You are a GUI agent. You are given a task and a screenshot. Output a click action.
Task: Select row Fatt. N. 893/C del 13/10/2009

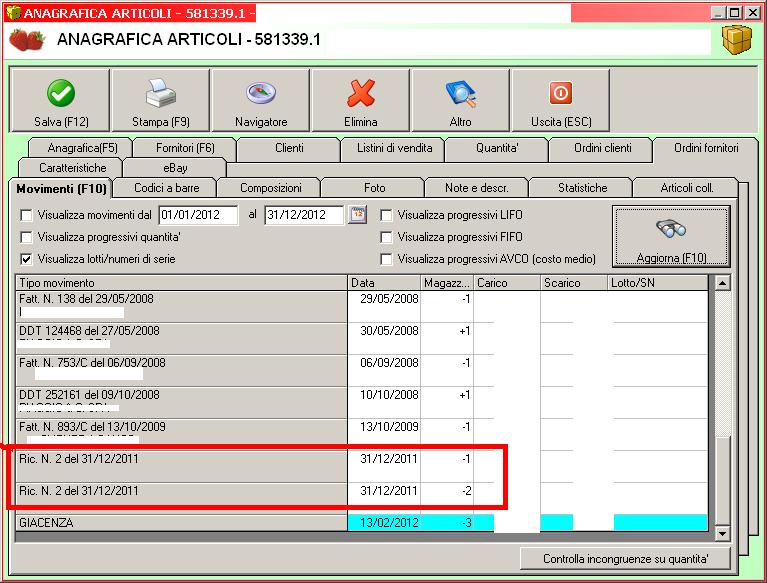coord(181,432)
